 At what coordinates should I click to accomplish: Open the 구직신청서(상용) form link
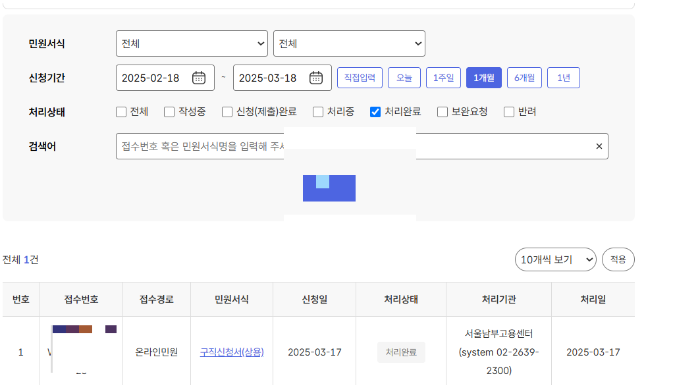232,352
